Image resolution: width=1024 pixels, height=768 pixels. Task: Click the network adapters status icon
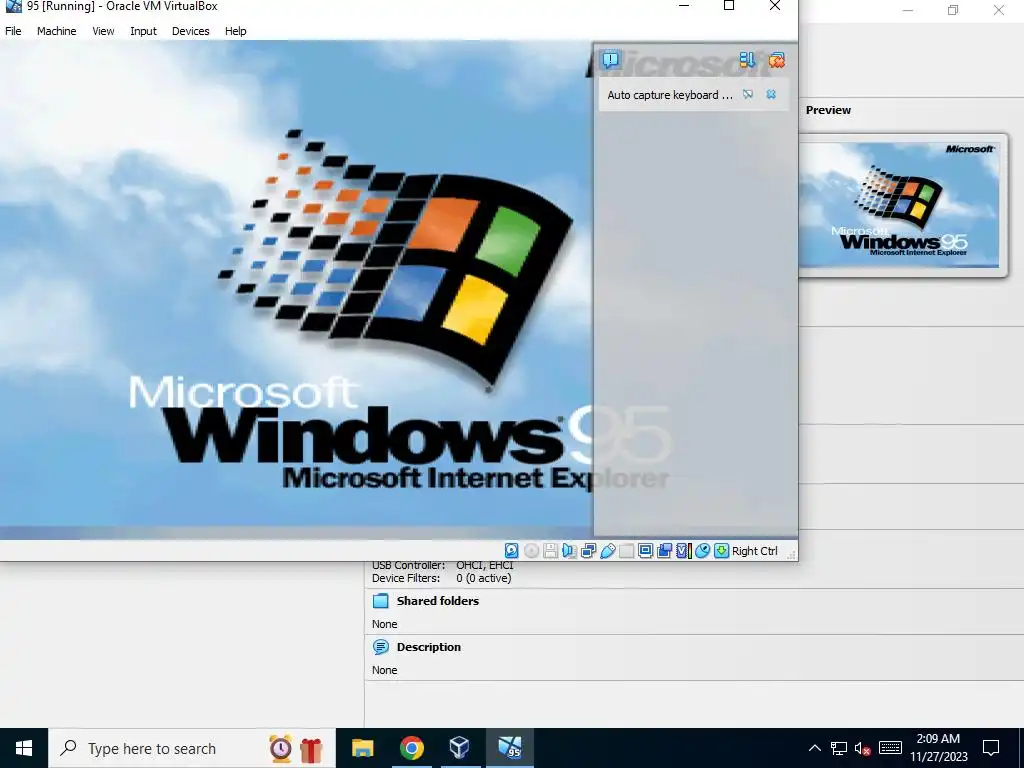[588, 551]
